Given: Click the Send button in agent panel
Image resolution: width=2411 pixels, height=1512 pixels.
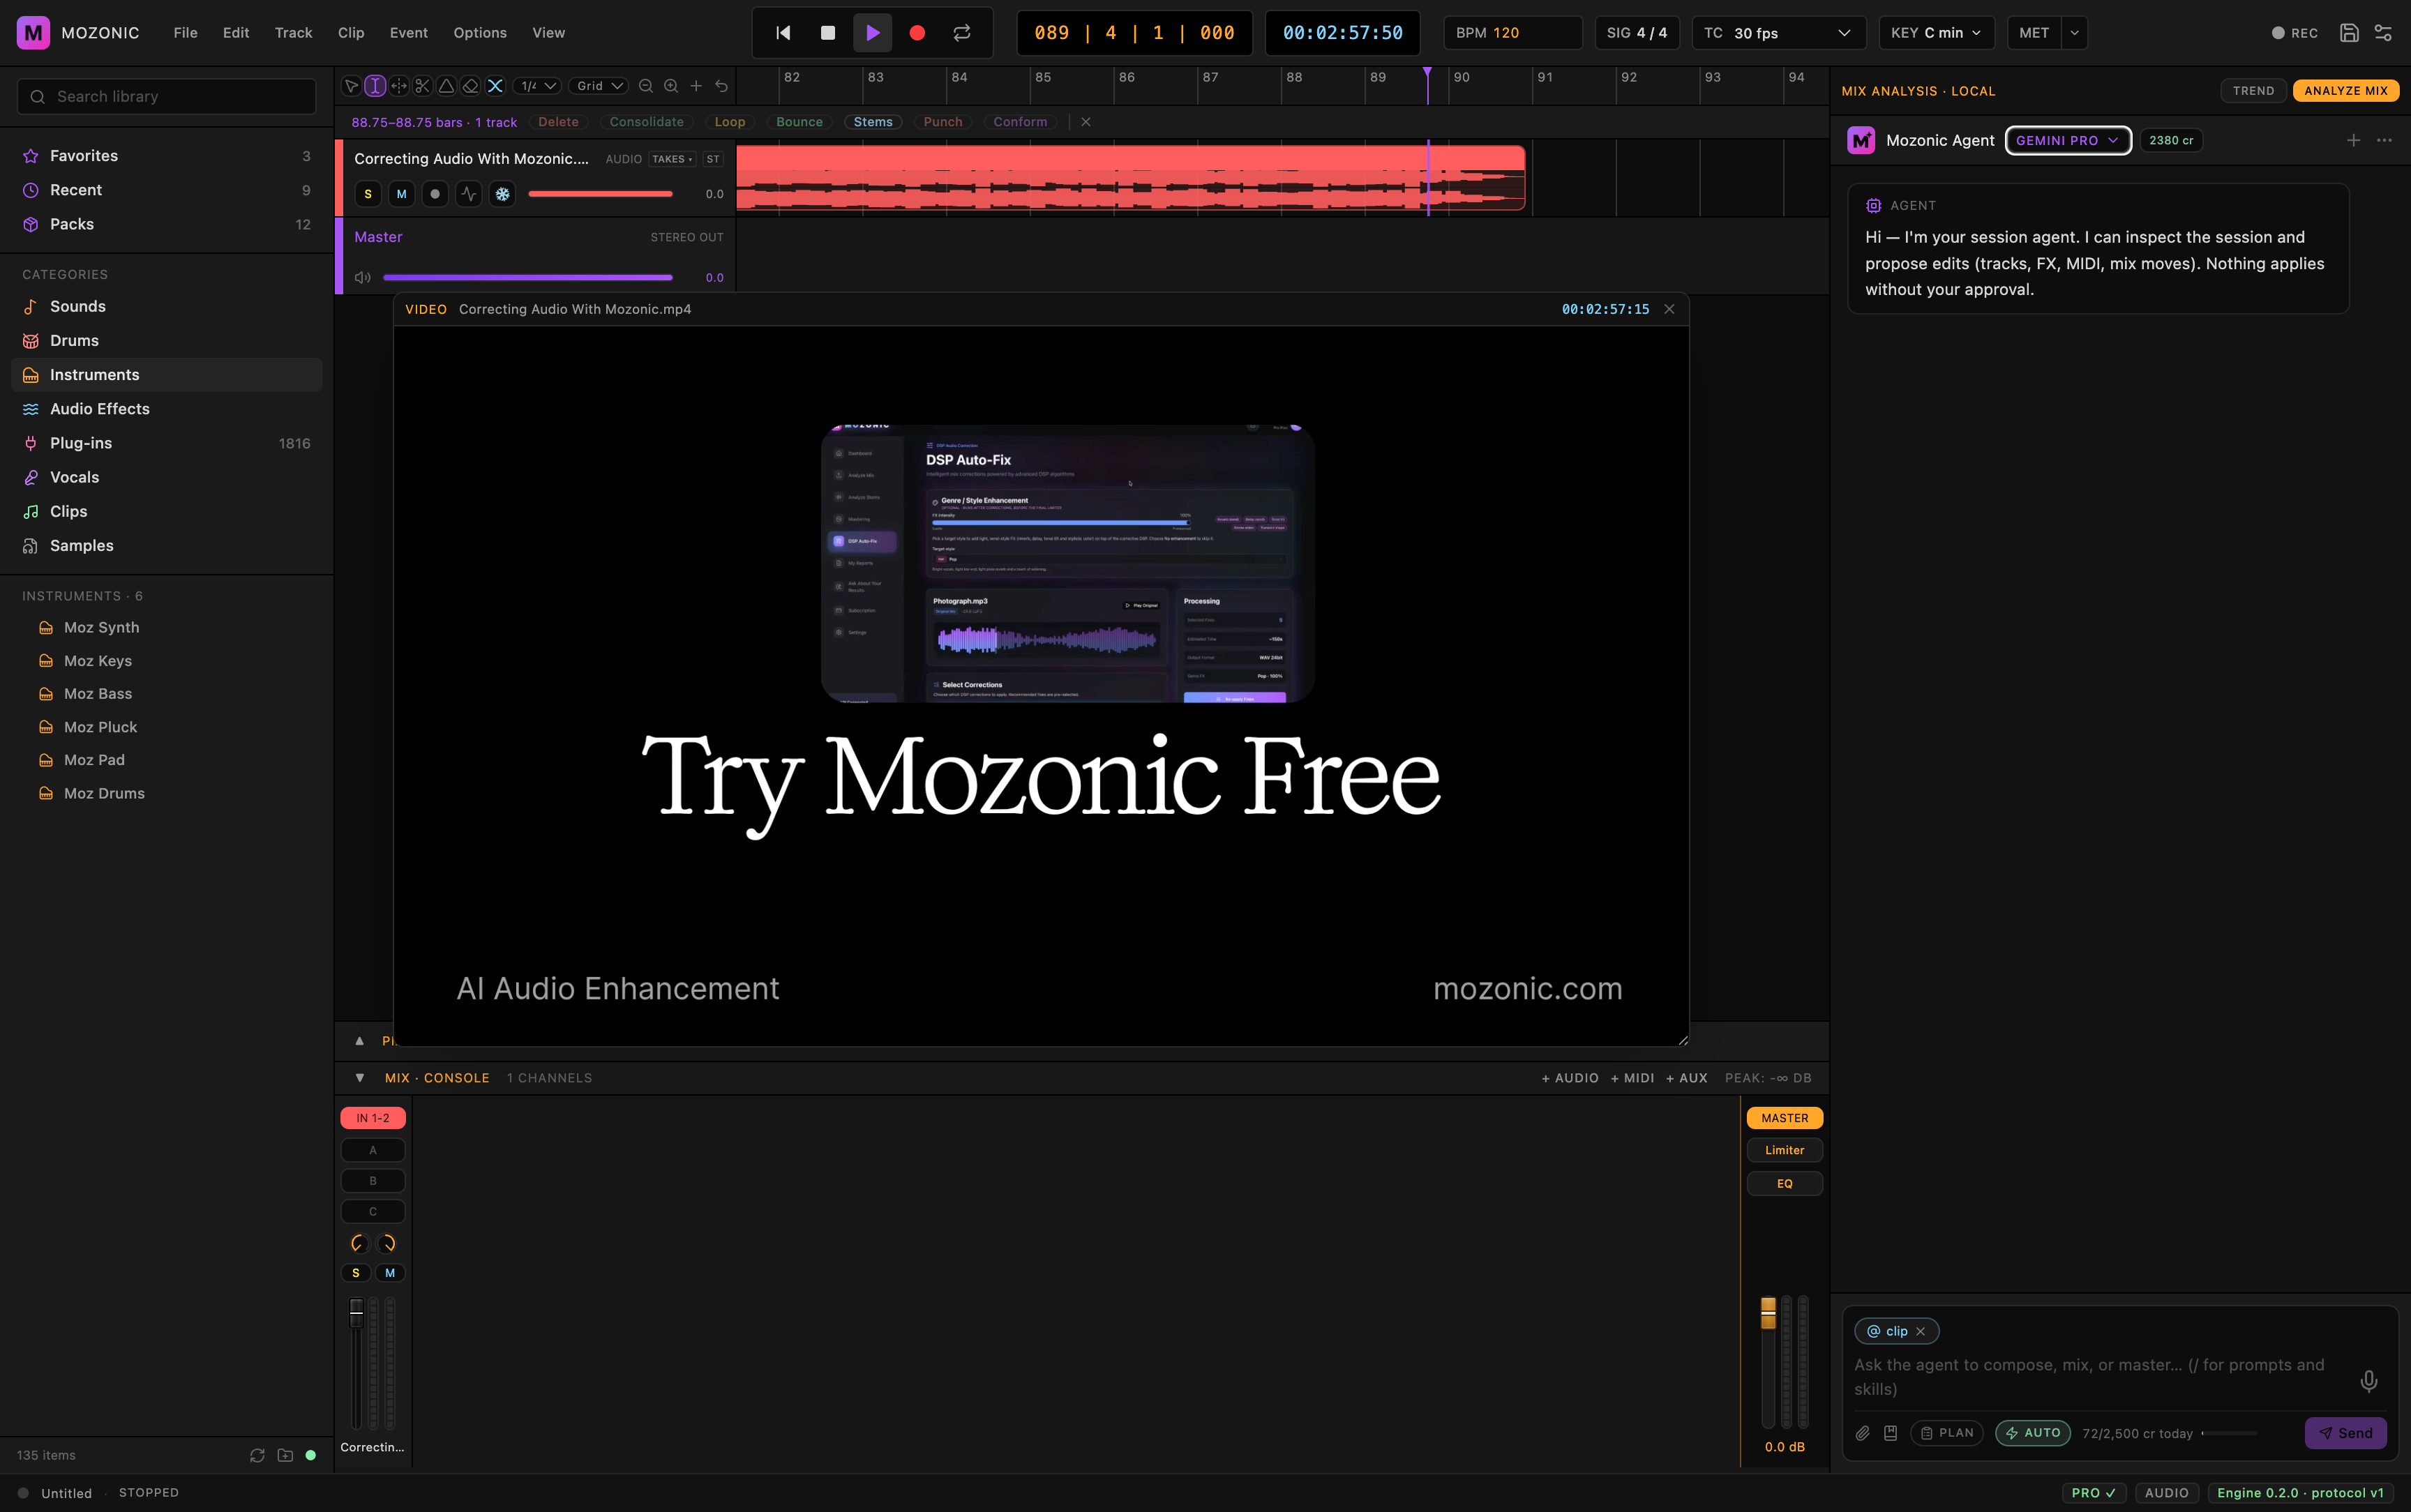Looking at the screenshot, I should [2345, 1433].
